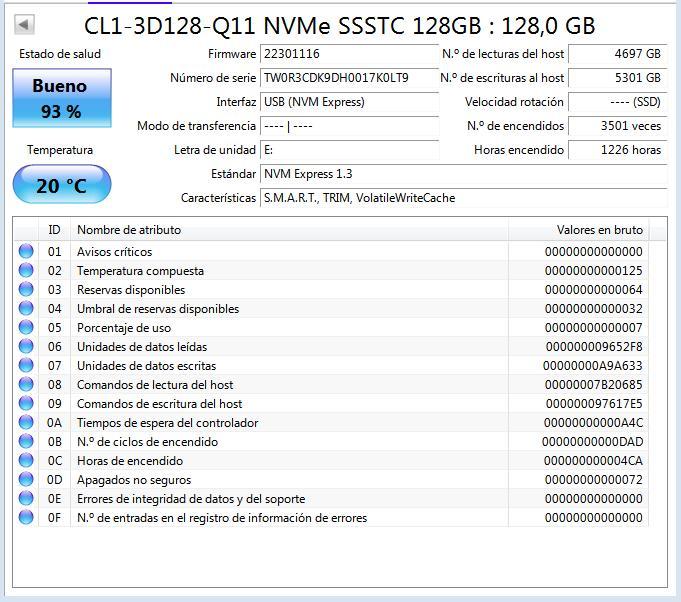Click power-on hours 1226 horas
681x602 pixels.
pyautogui.click(x=618, y=150)
